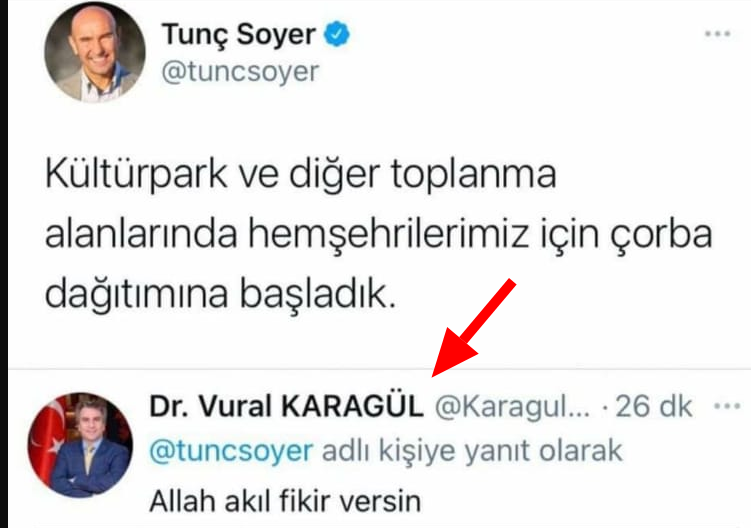
Task: Click the truncated @Karagul... handle
Action: tap(512, 407)
